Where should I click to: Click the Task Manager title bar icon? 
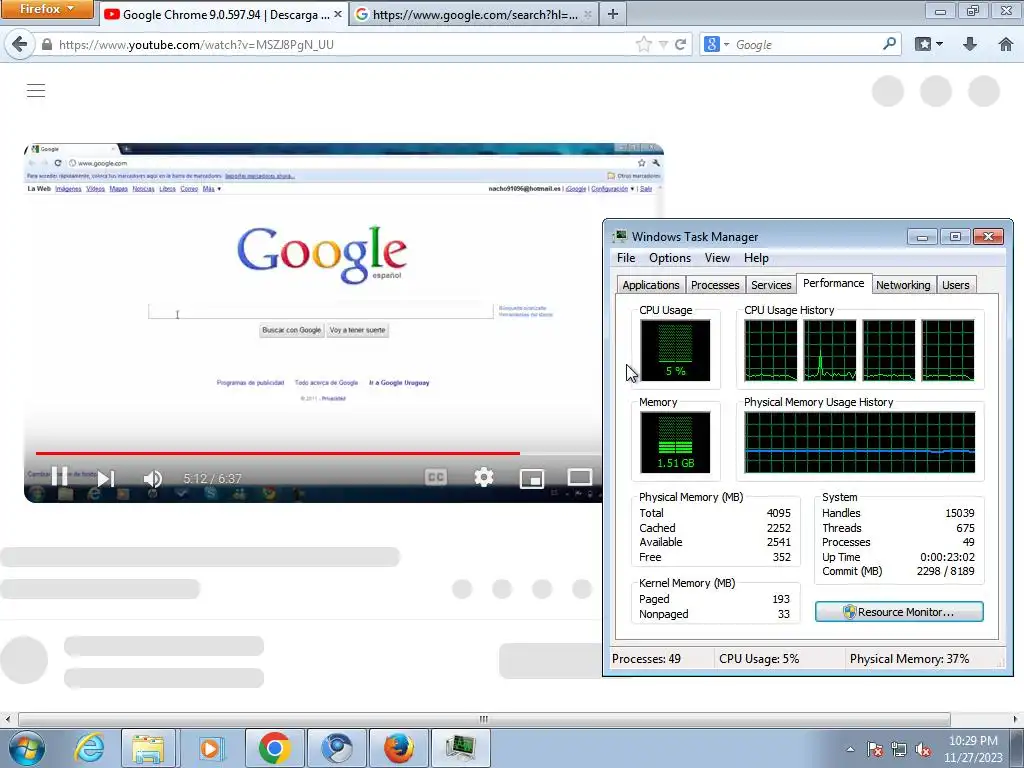[620, 236]
